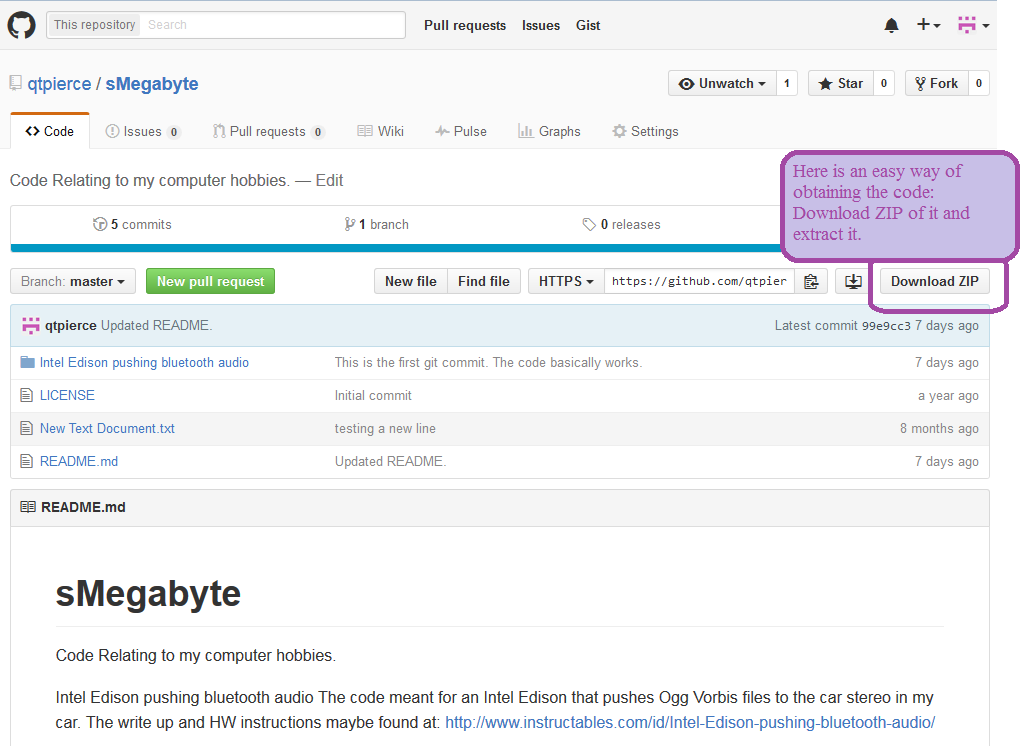Open the Updated README. commit message in header
This screenshot has height=746, width=1024.
click(156, 325)
